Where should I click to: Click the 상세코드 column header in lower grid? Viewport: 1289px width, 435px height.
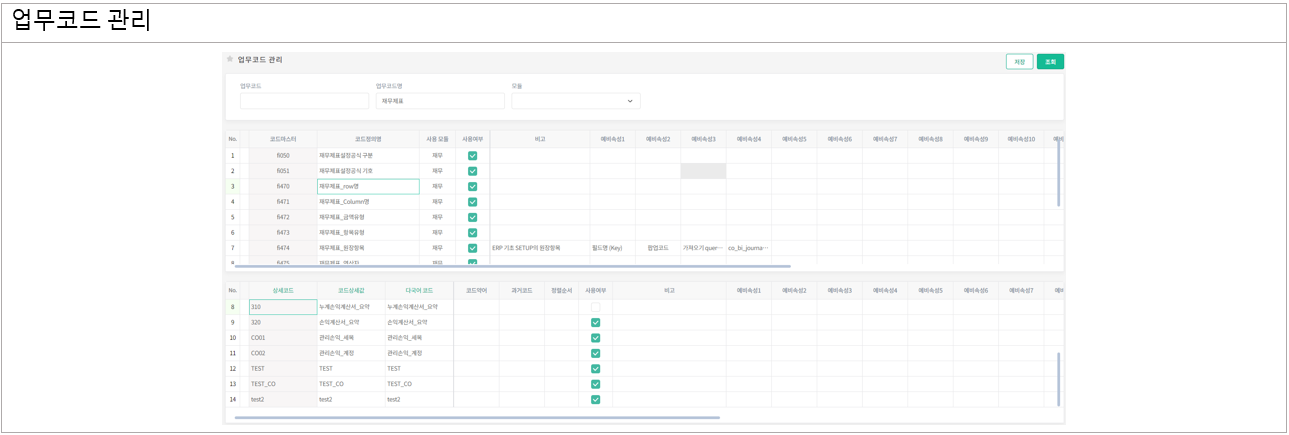tap(283, 290)
